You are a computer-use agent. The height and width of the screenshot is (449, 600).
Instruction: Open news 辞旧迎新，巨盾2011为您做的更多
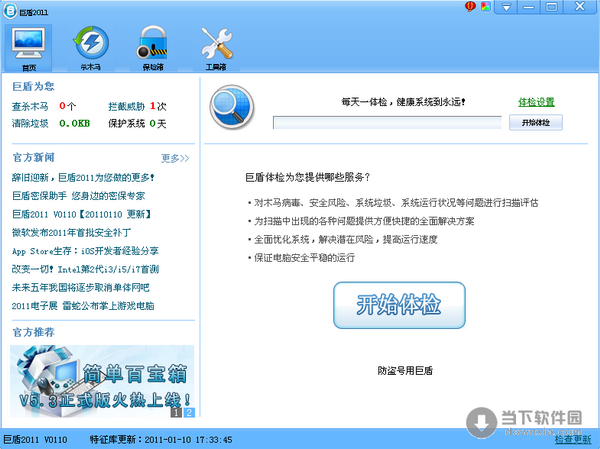tap(83, 178)
